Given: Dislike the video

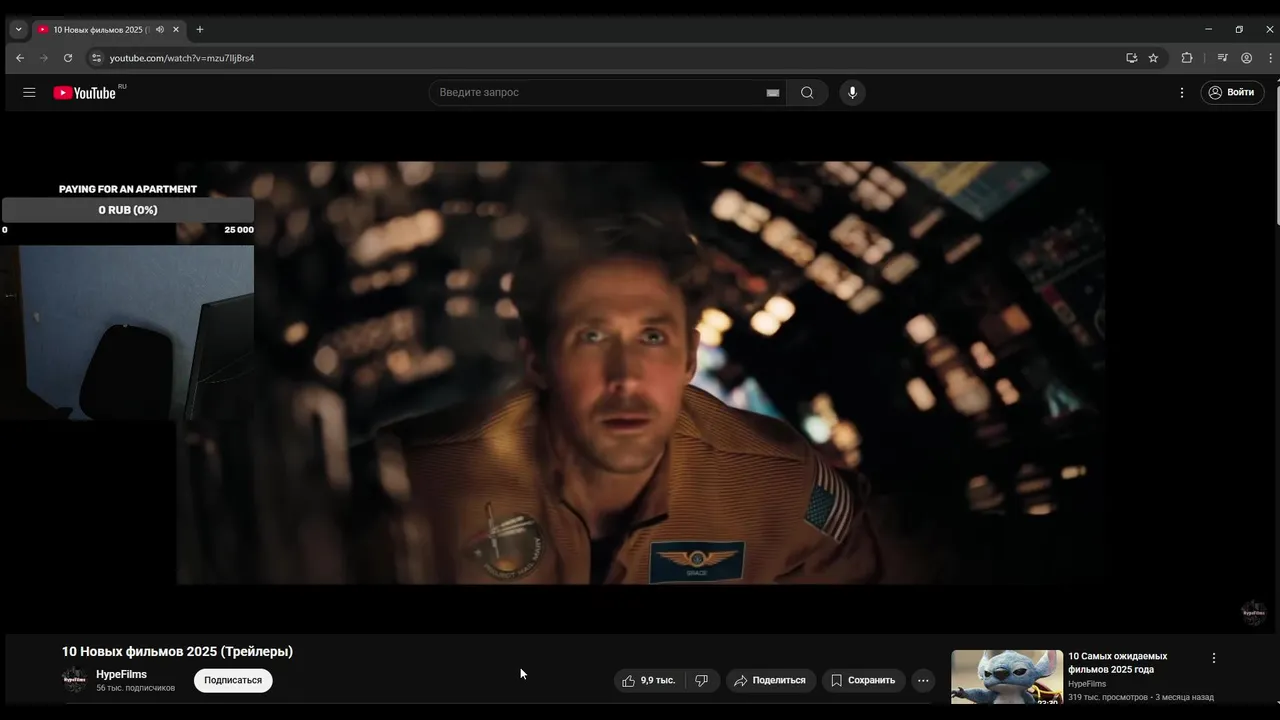Looking at the screenshot, I should (702, 680).
